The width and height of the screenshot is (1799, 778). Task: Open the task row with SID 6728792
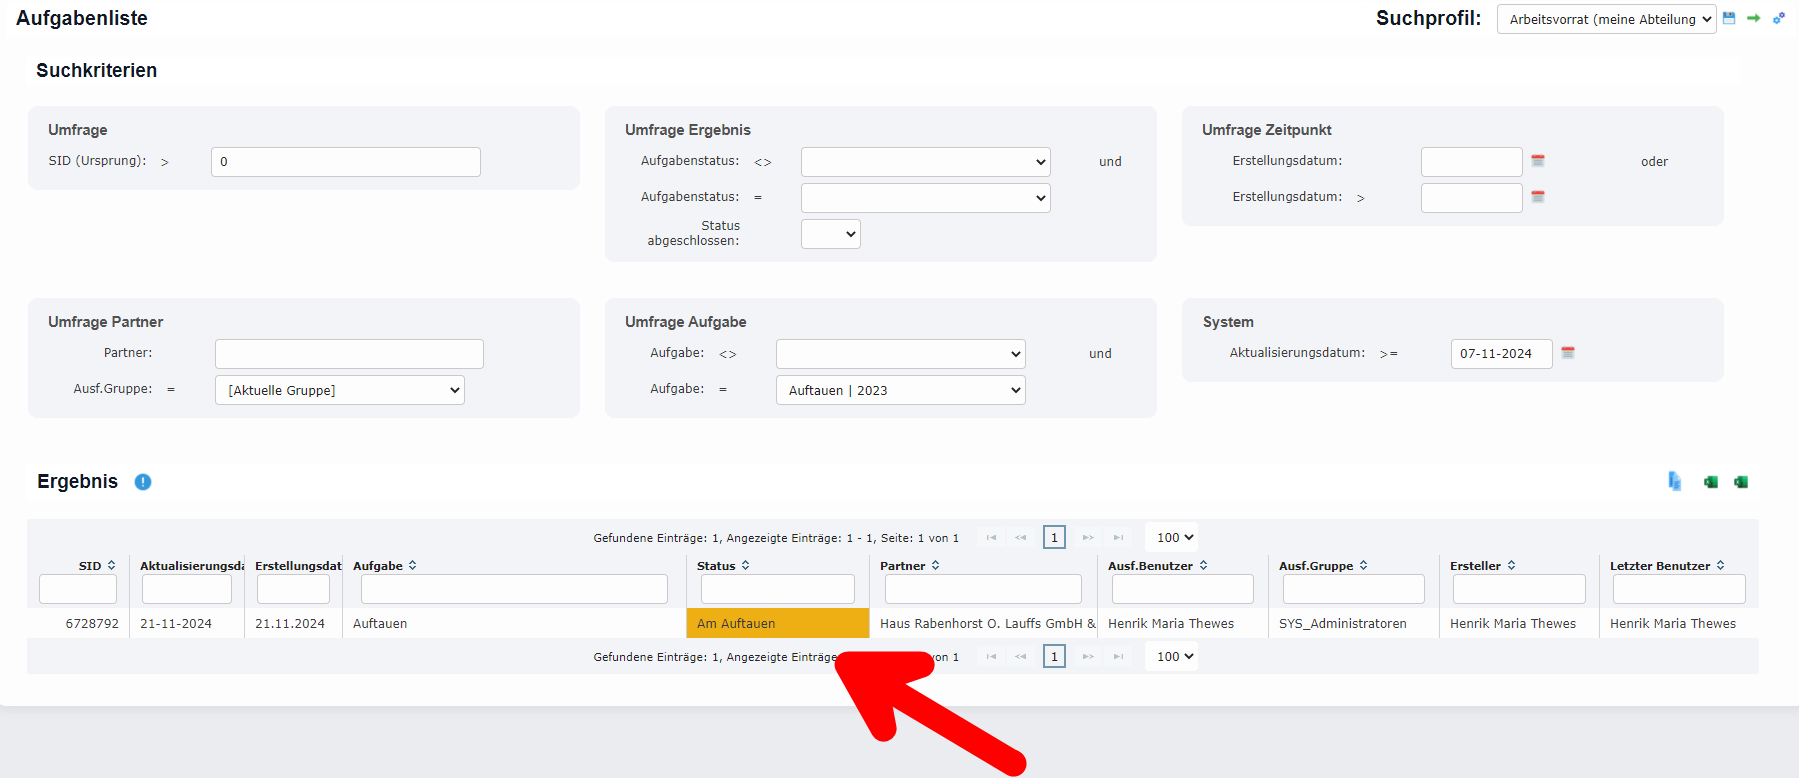click(92, 623)
